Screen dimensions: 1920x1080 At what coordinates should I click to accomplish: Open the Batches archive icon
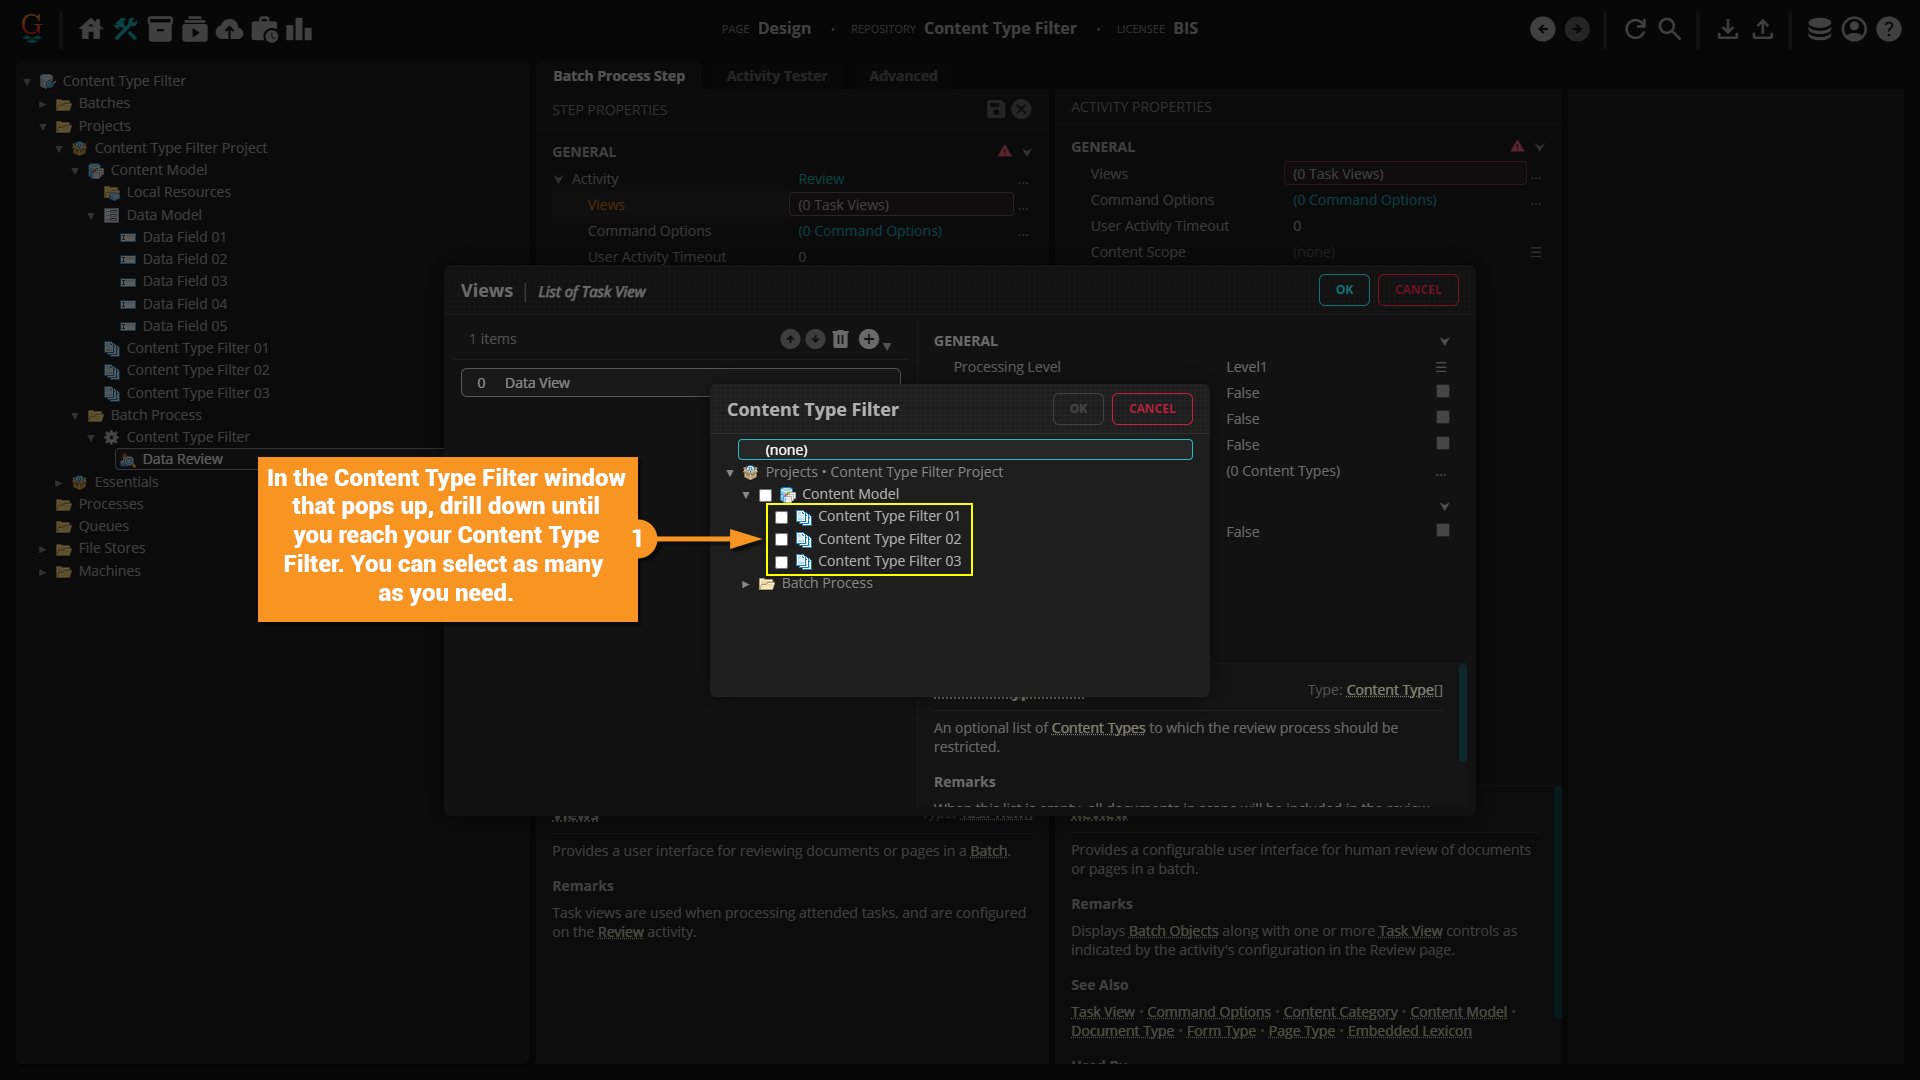160,29
